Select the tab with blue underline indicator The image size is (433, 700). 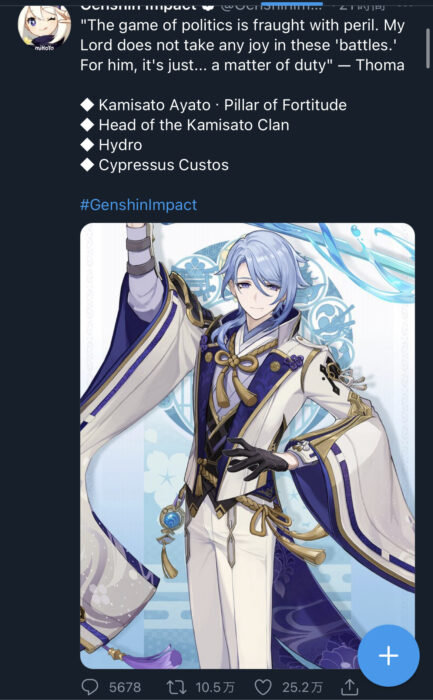click(x=291, y=3)
